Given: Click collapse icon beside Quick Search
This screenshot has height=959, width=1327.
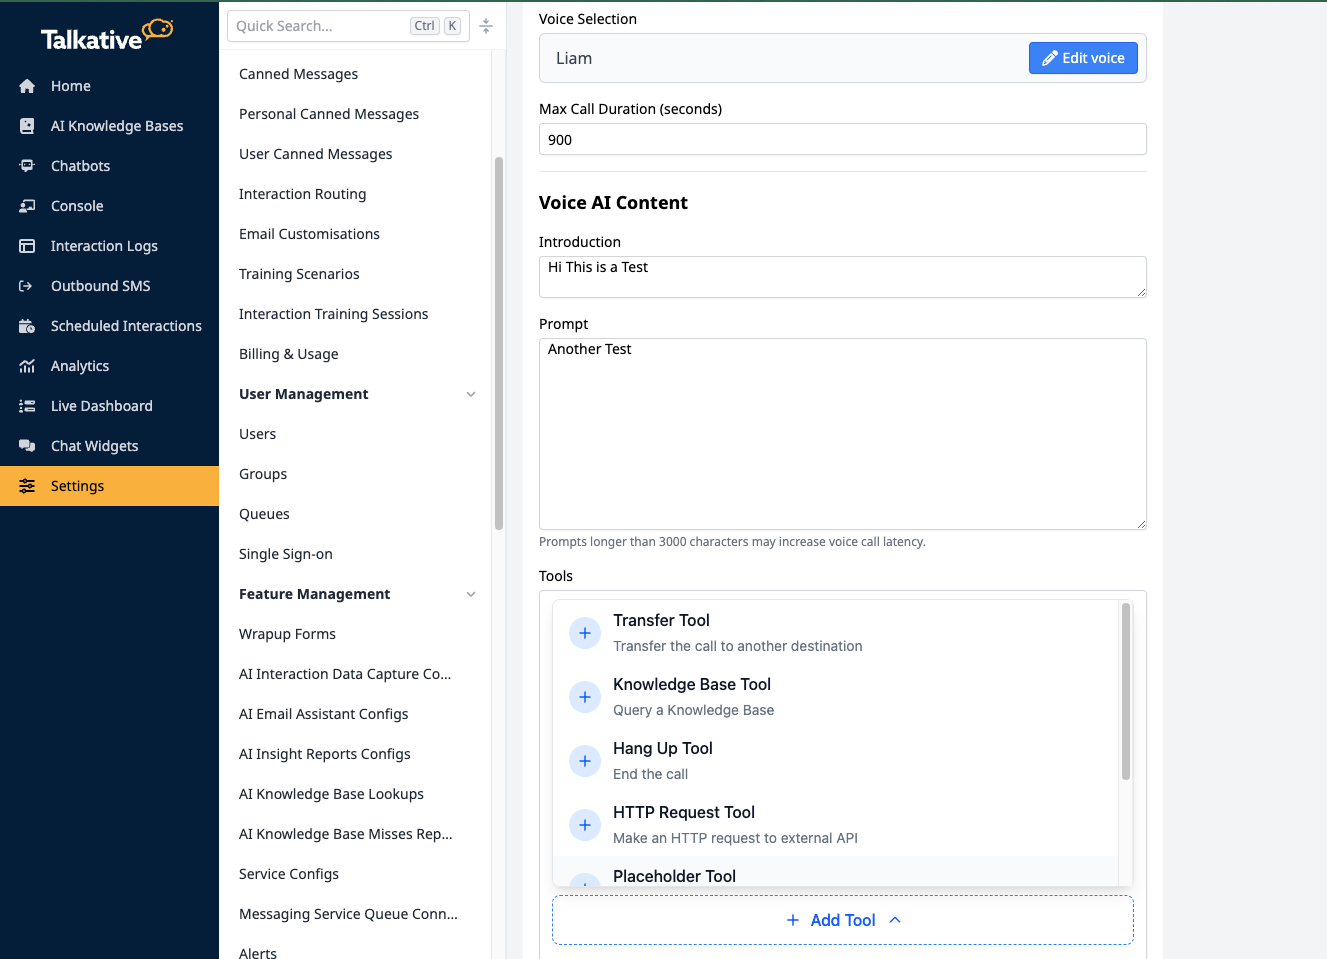Looking at the screenshot, I should pos(486,26).
